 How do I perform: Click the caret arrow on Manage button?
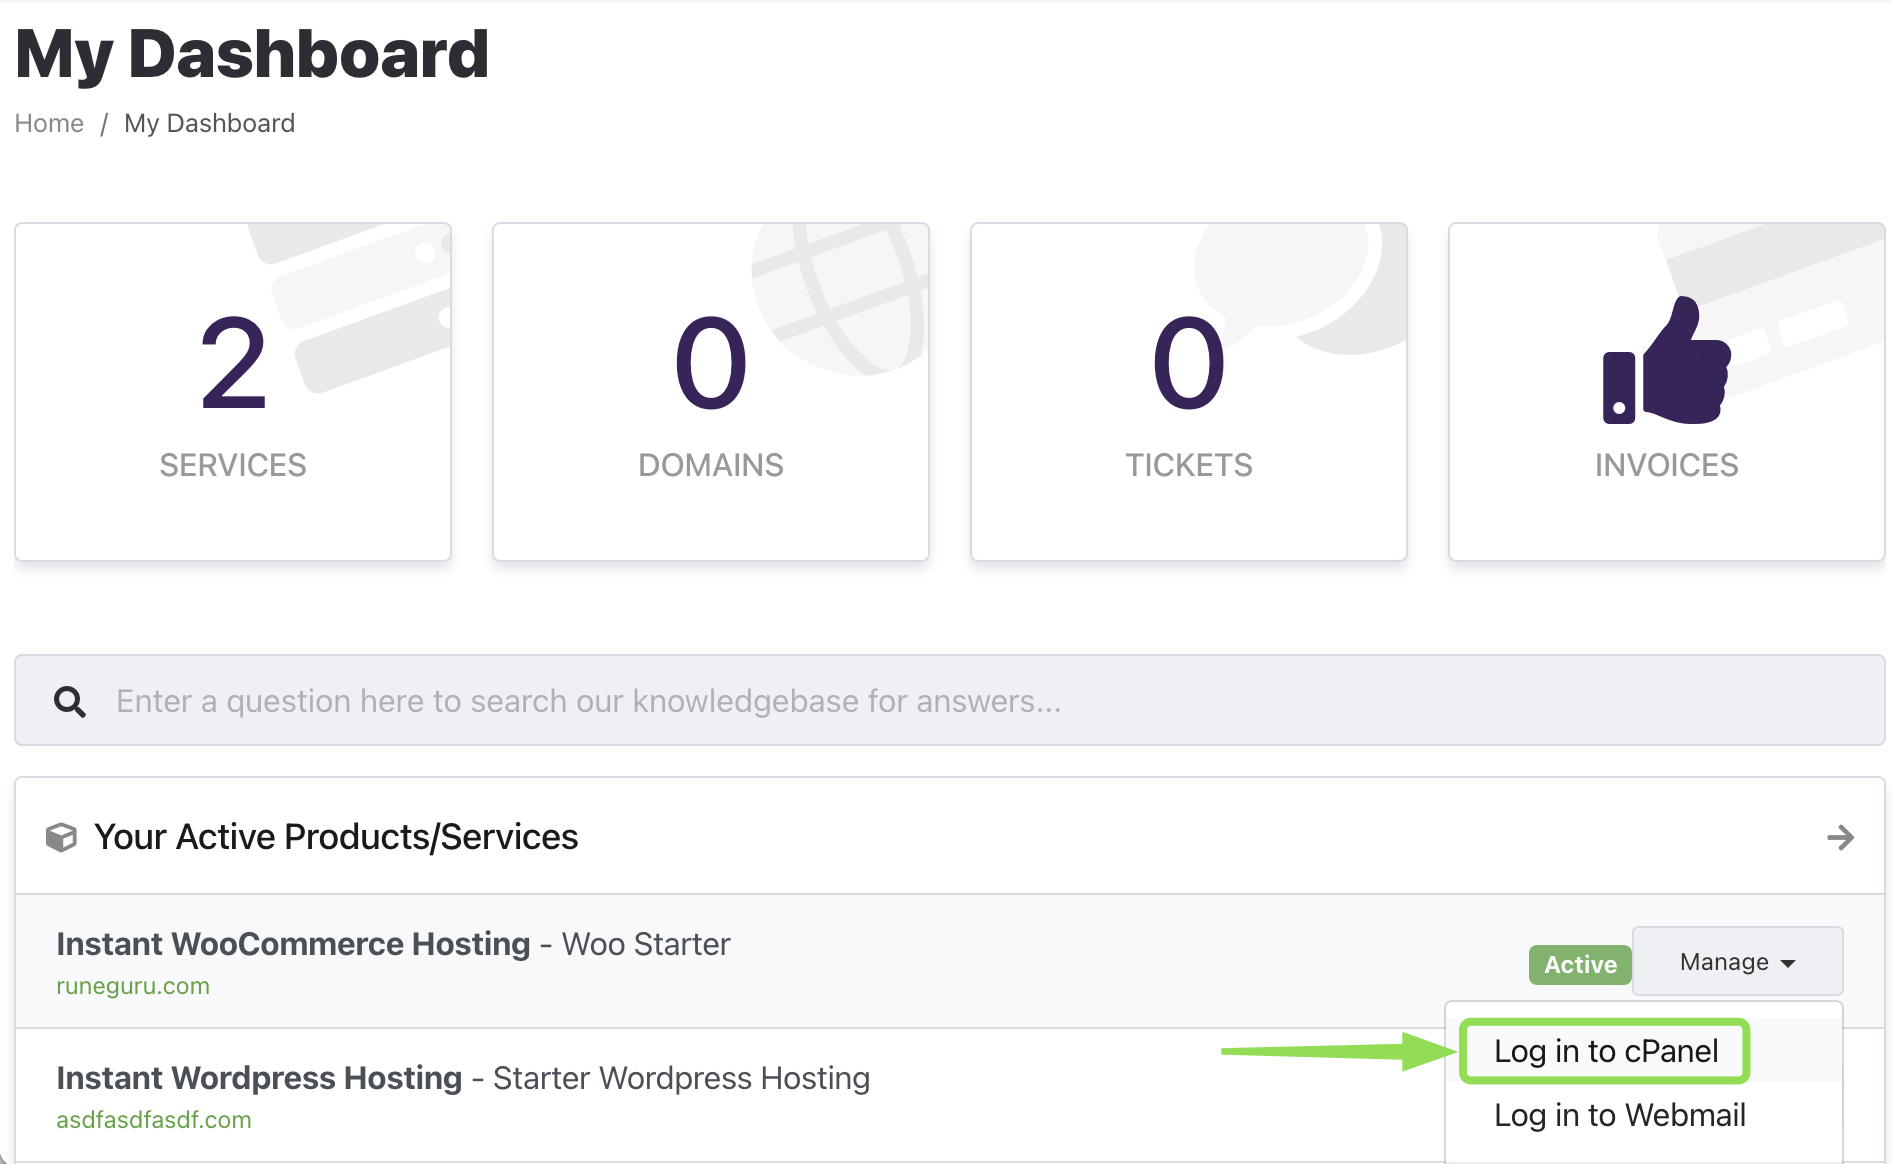1789,963
